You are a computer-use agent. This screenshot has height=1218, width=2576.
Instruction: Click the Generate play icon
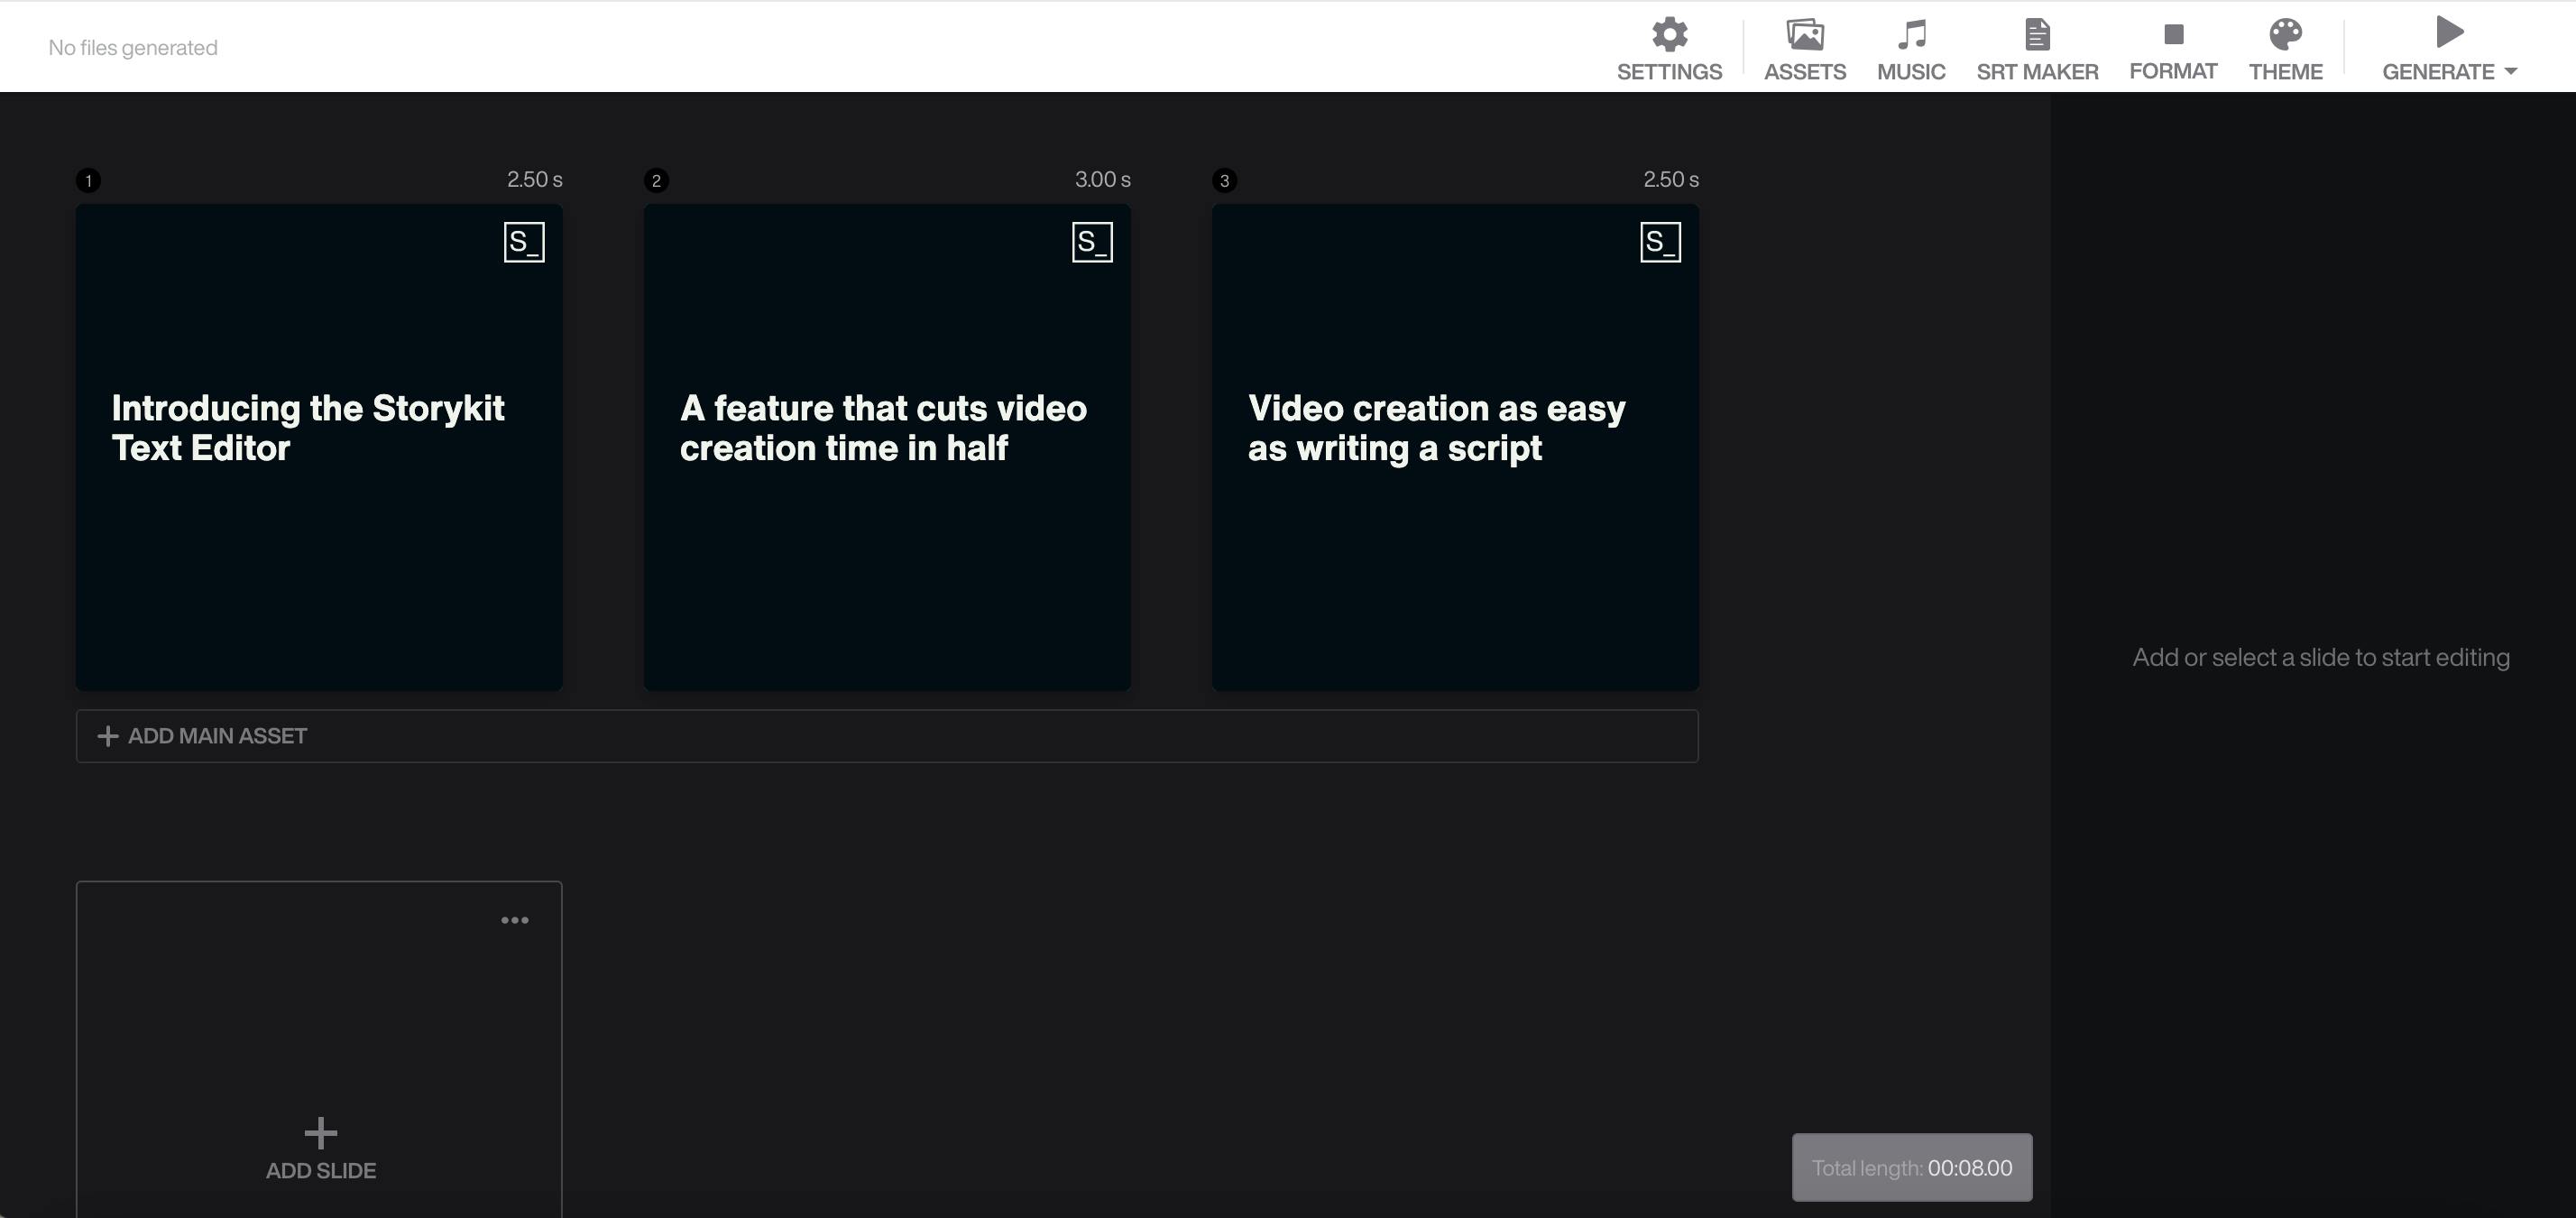pos(2449,33)
